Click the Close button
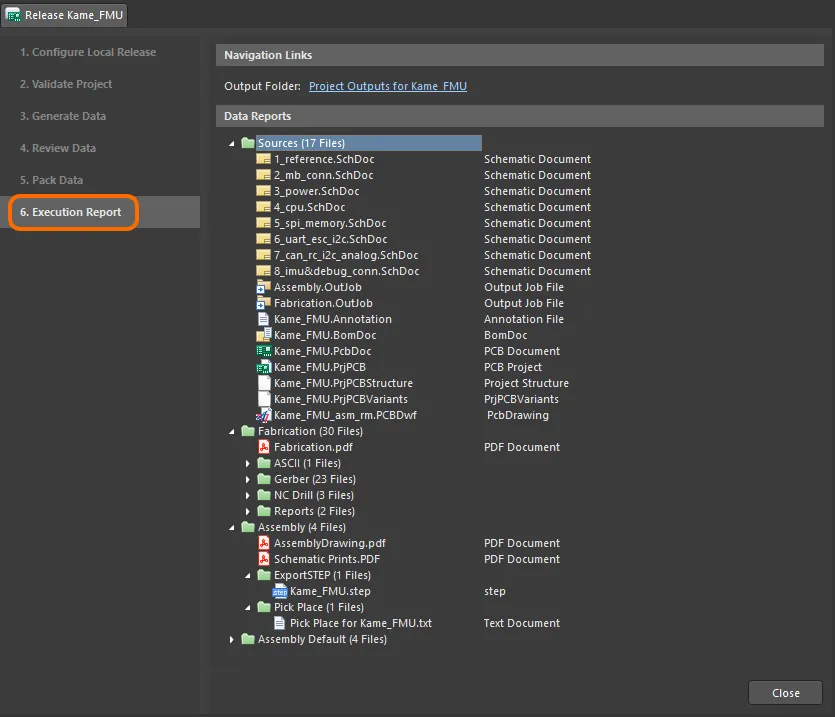 point(785,692)
